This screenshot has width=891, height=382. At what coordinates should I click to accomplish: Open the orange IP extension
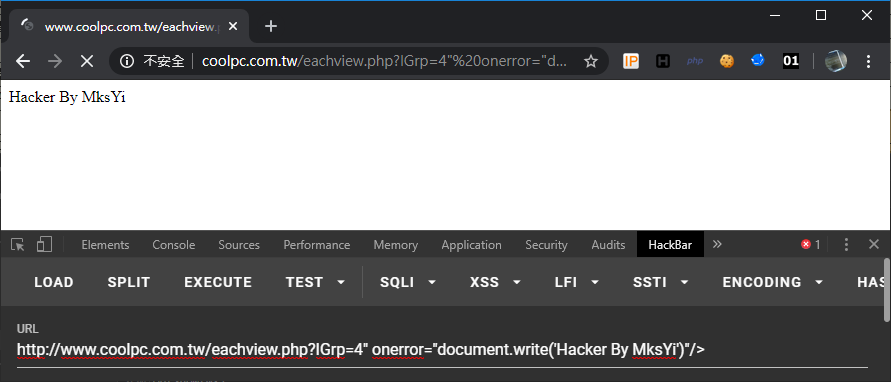tap(631, 61)
